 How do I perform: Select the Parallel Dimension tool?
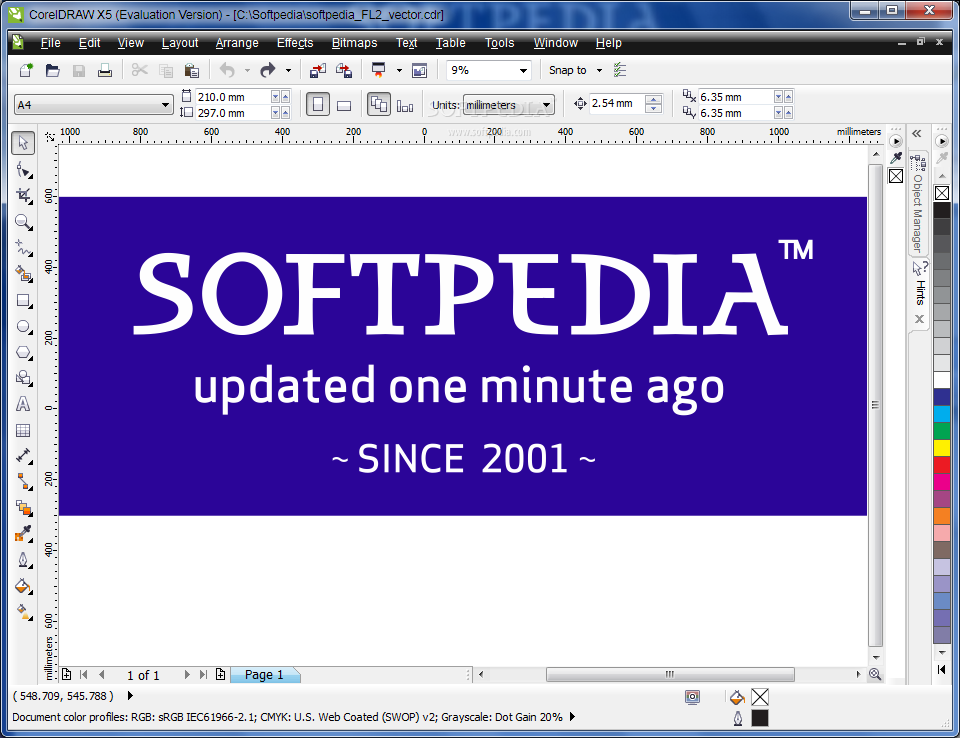coord(23,456)
